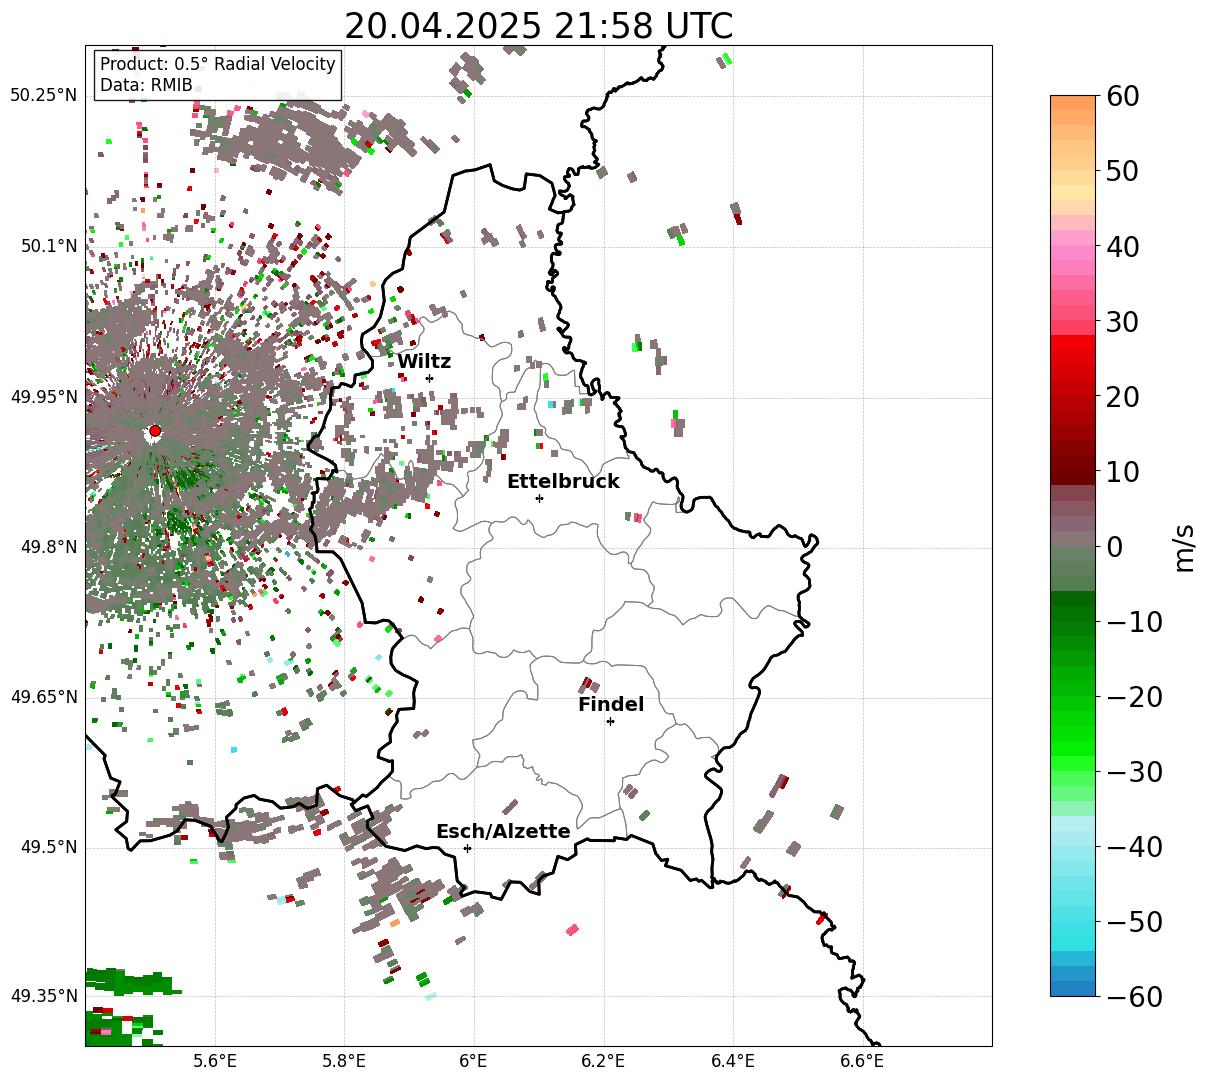
Task: Click the 6.2°E longitude label
Action: coord(603,1061)
